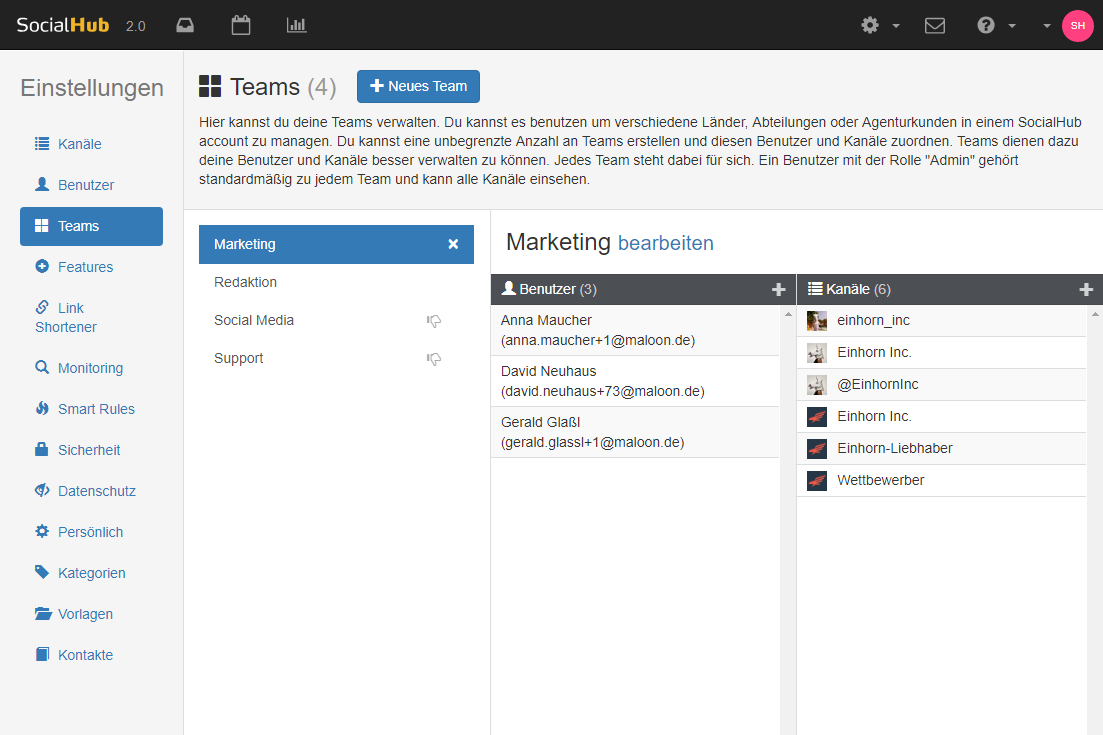Click the Benutzer person icon in sidebar
This screenshot has width=1103, height=735.
[42, 184]
